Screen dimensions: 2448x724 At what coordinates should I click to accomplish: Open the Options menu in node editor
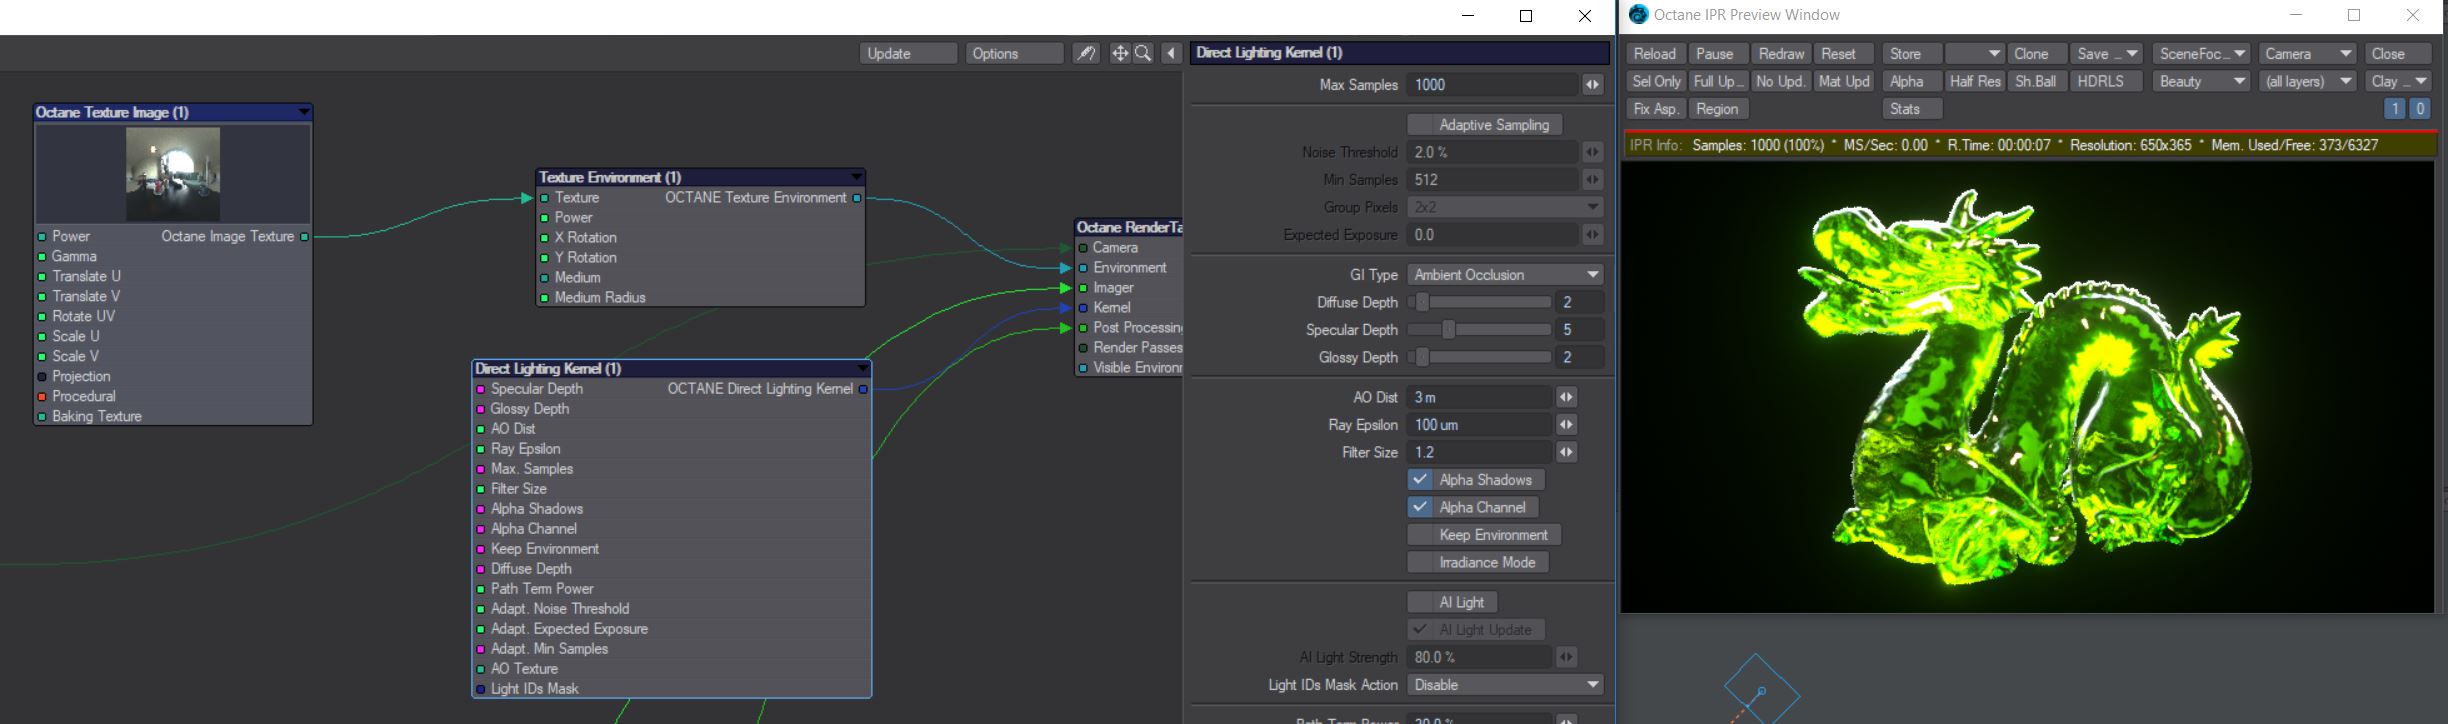click(1014, 54)
